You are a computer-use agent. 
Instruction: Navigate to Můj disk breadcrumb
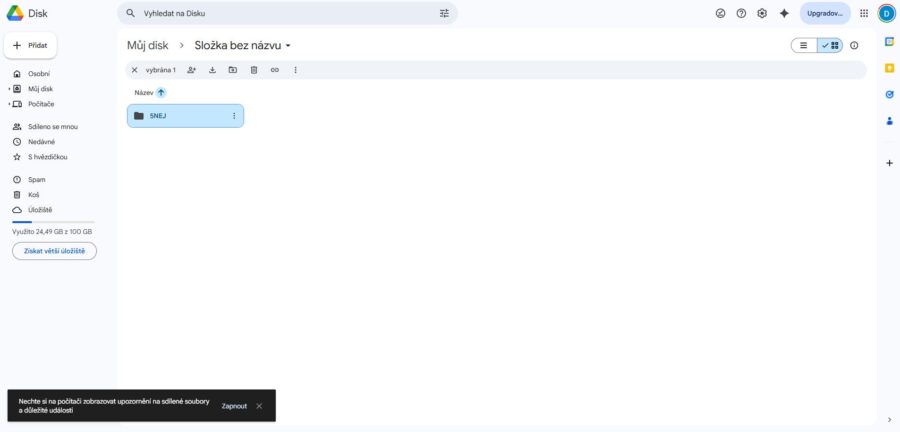(148, 45)
